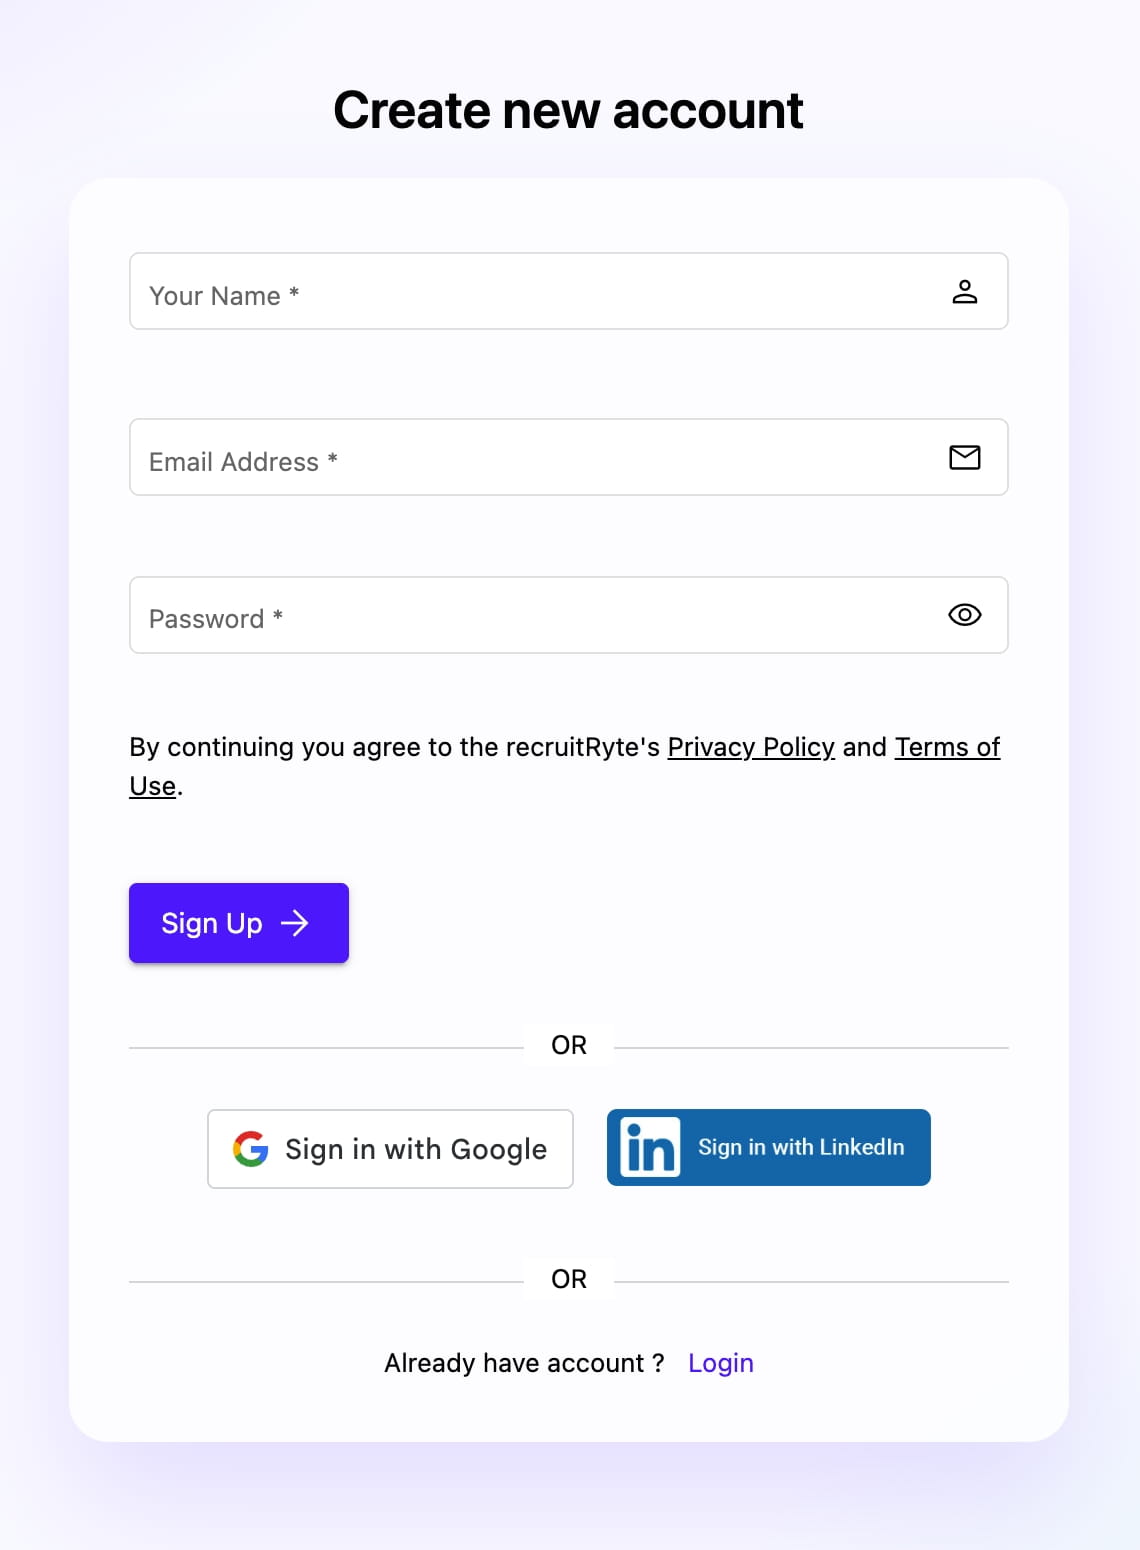The image size is (1140, 1550).
Task: Choose Sign in with Google text
Action: click(x=416, y=1149)
